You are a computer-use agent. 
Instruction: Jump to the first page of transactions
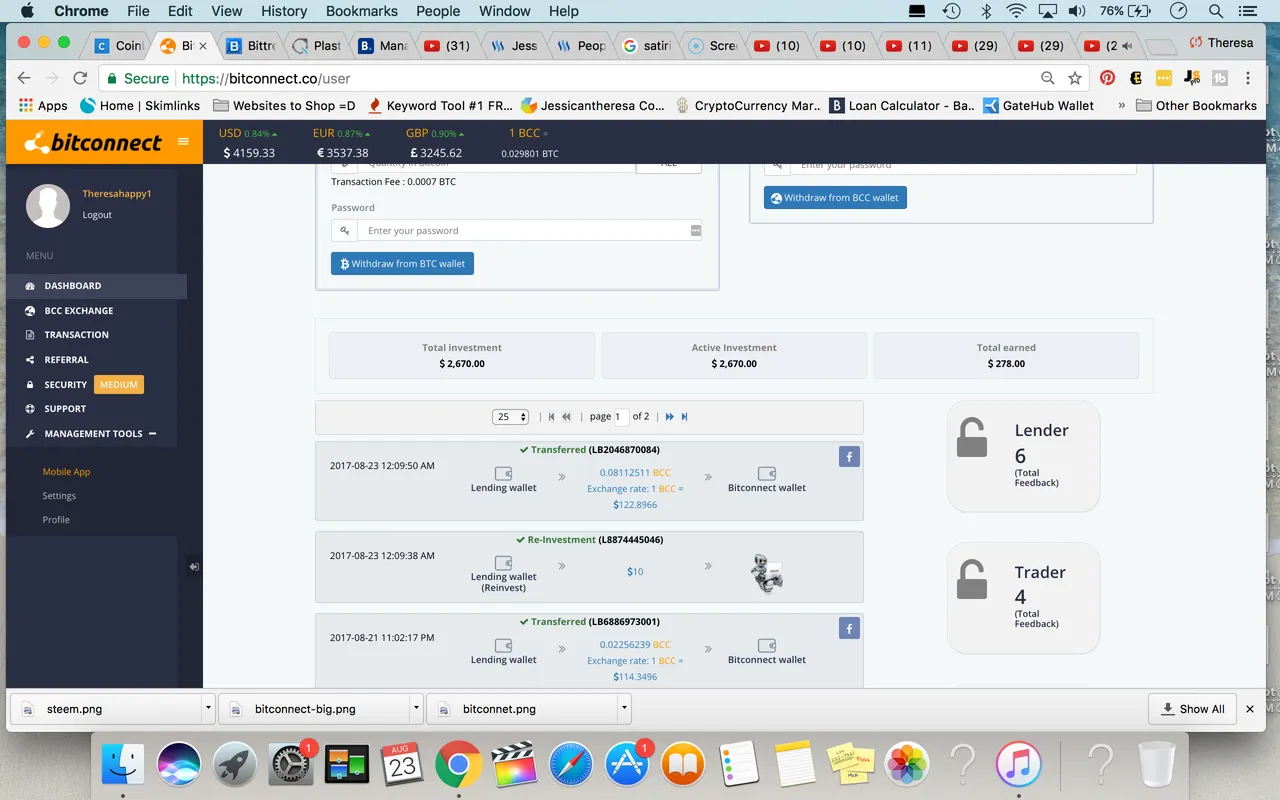click(x=551, y=417)
